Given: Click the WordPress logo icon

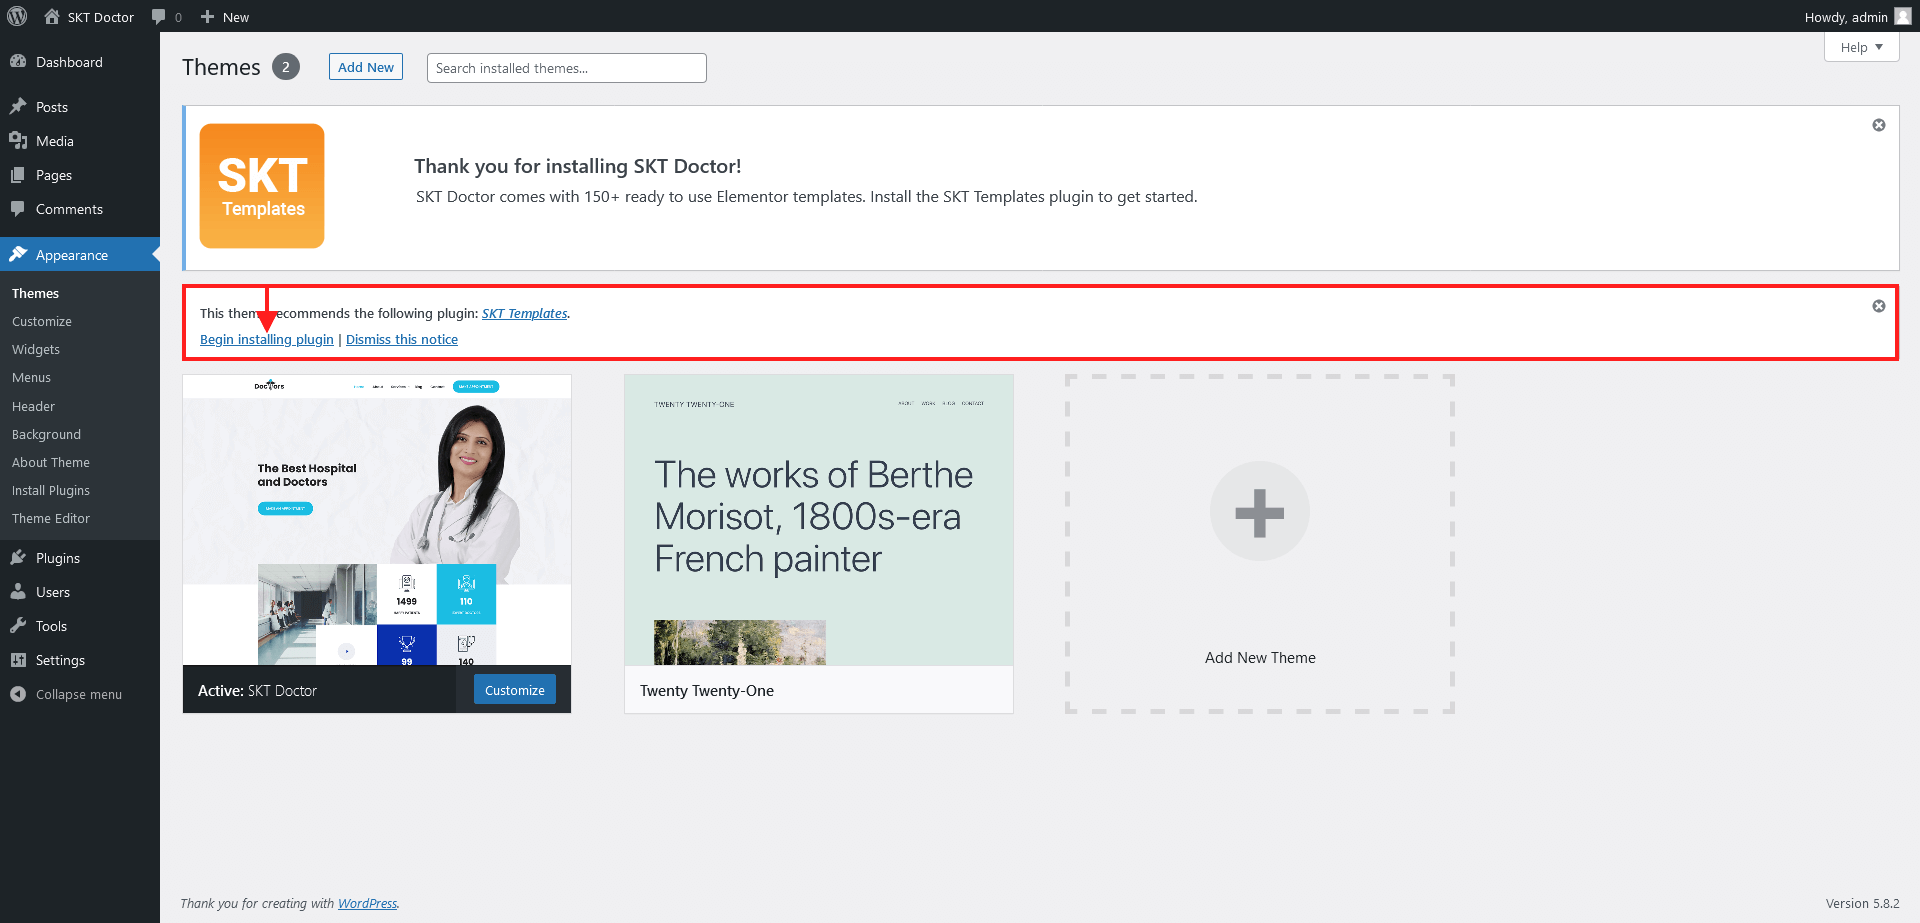Looking at the screenshot, I should 17,16.
